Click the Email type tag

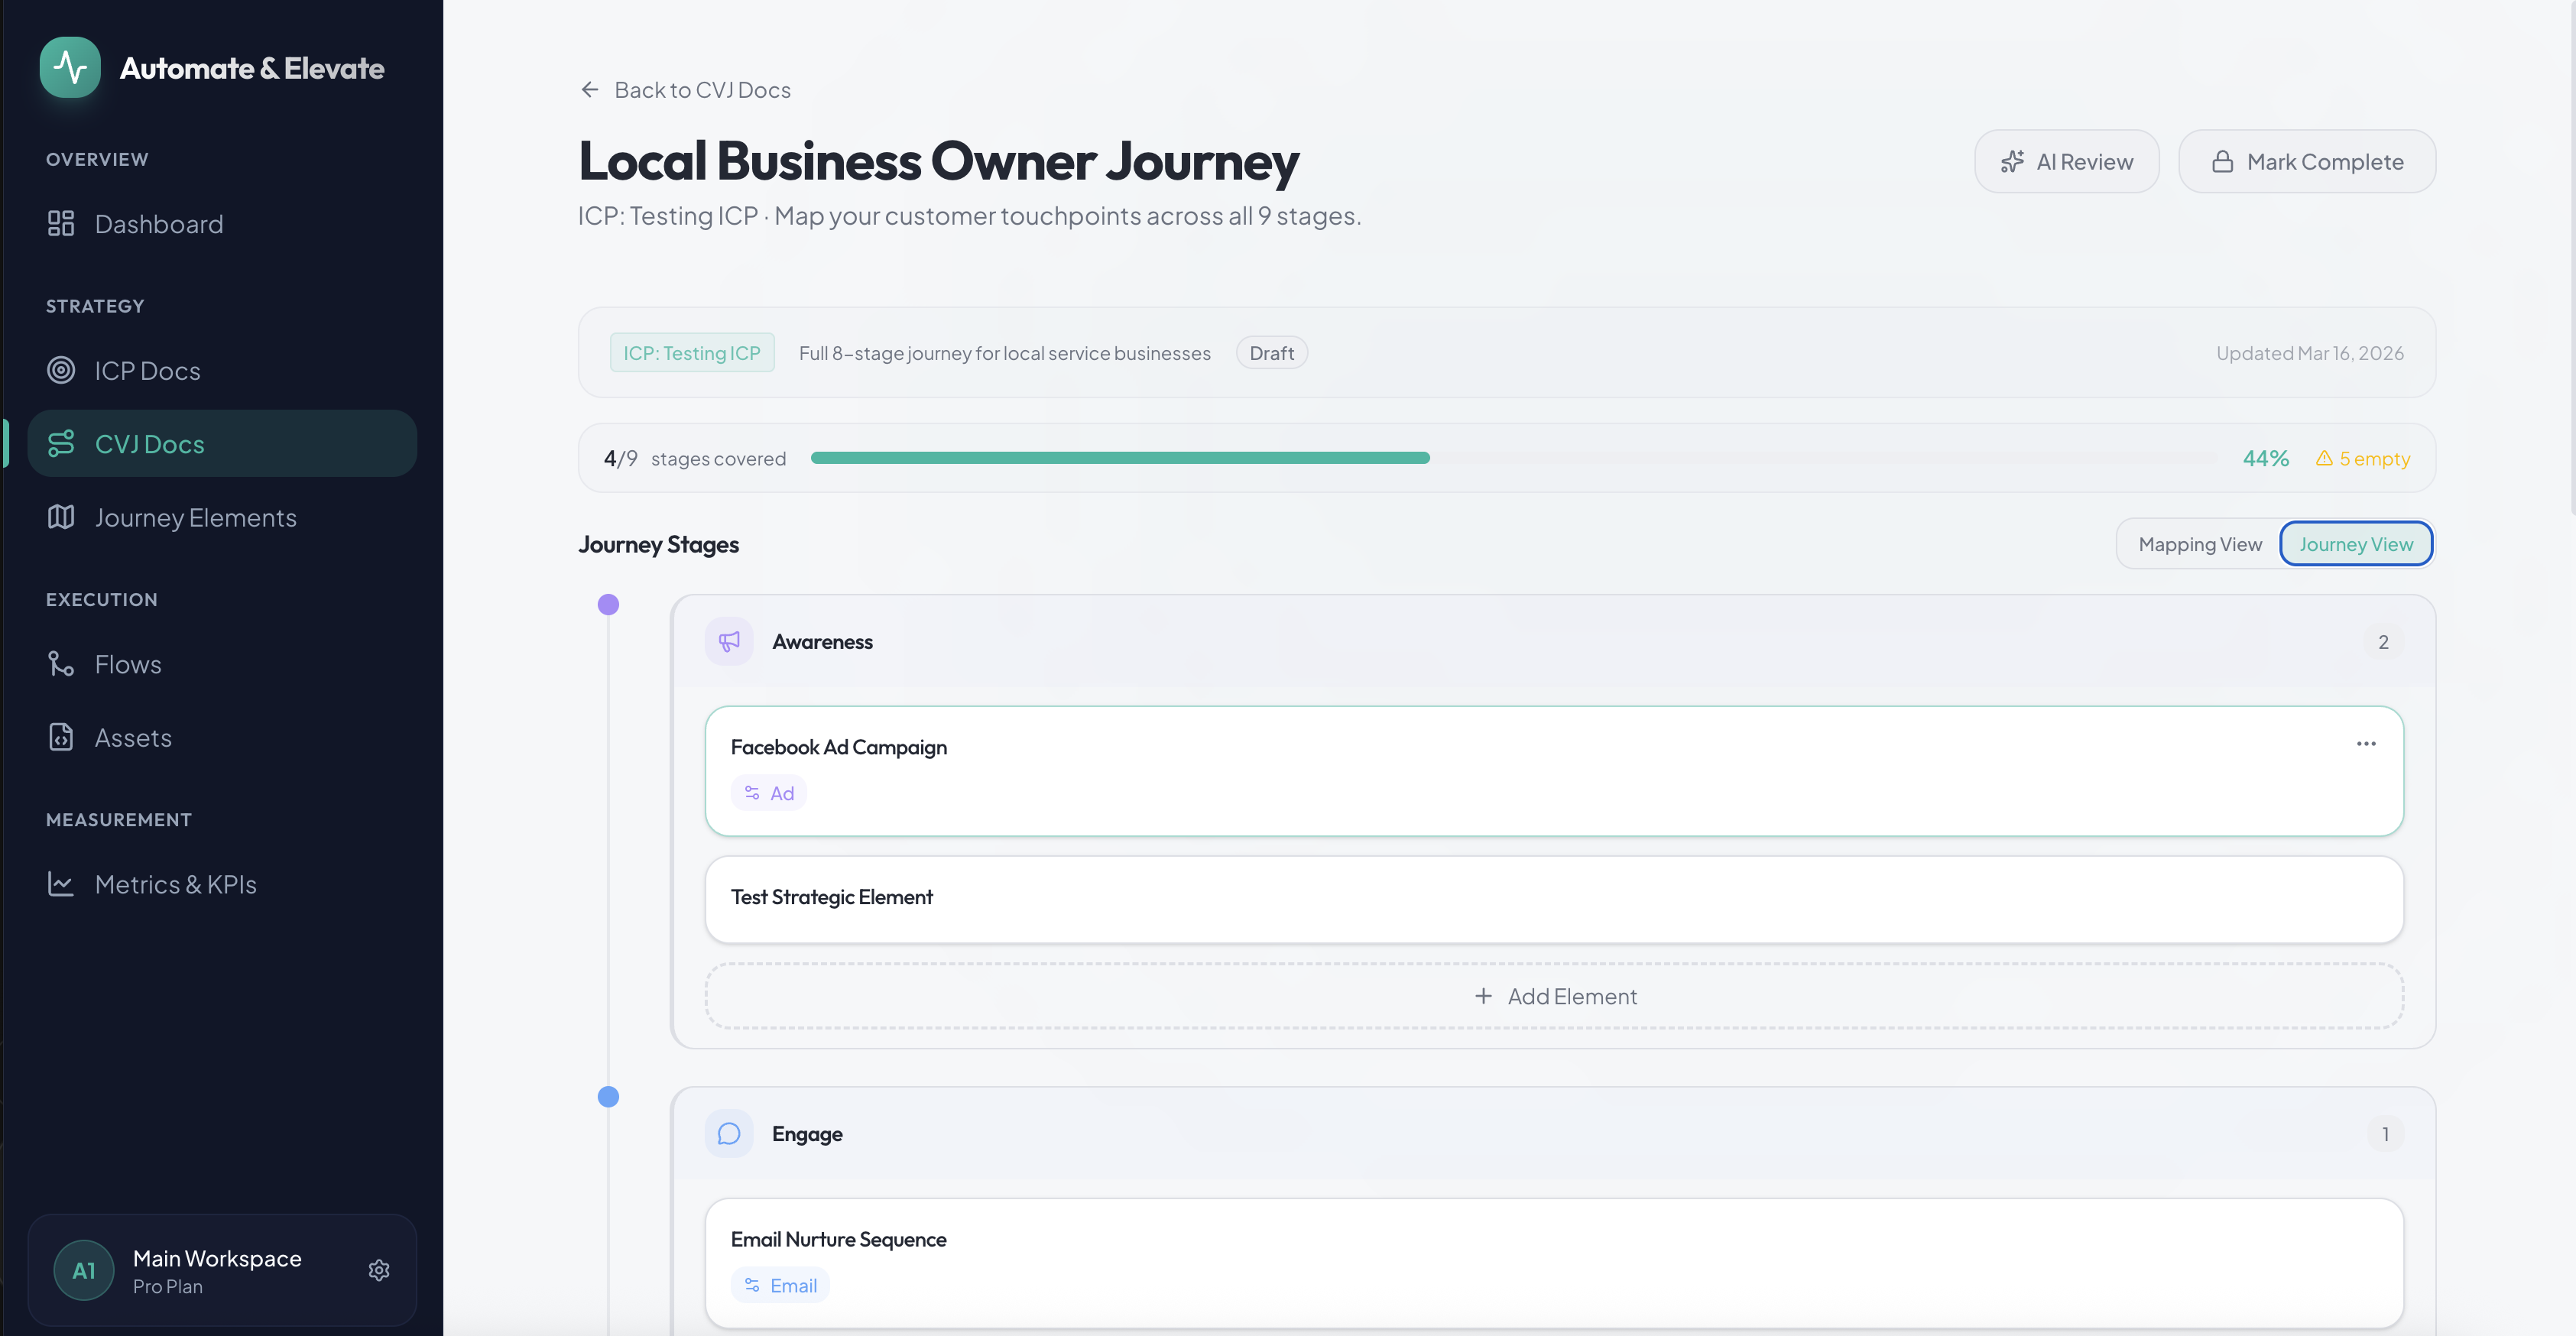click(x=780, y=1285)
